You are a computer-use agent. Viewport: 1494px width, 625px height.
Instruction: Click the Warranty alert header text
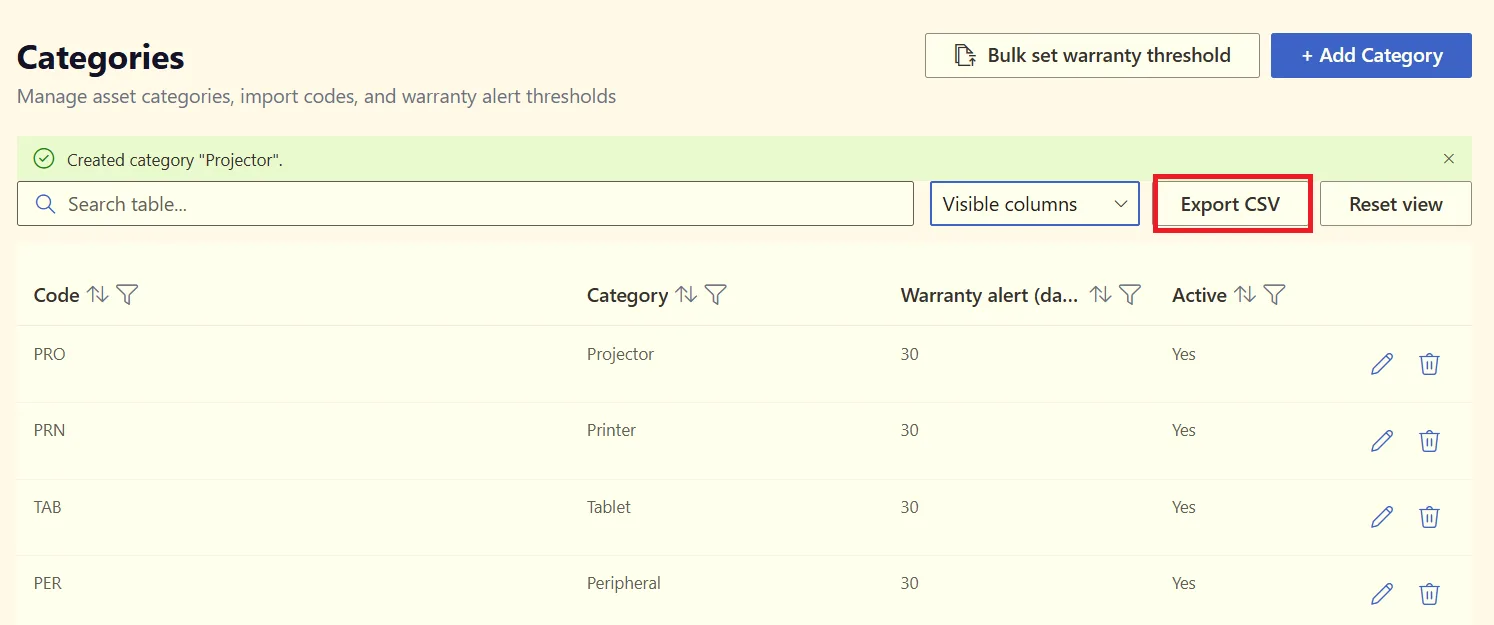pyautogui.click(x=990, y=295)
